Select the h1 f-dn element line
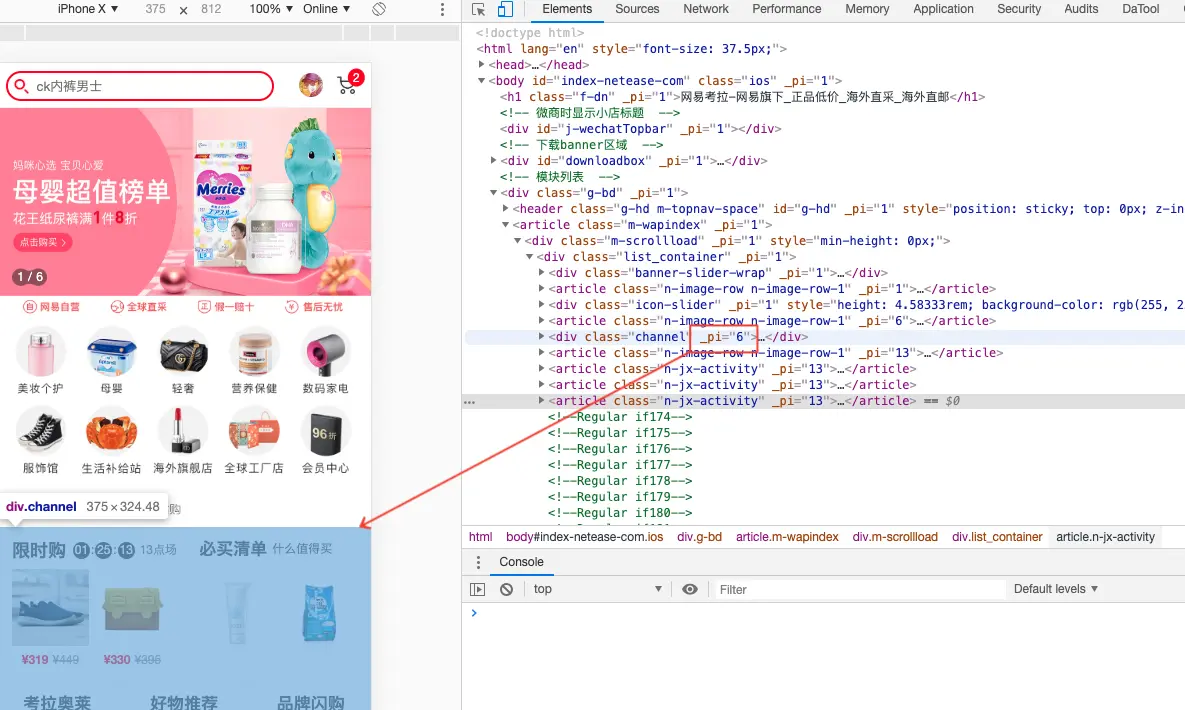Viewport: 1185px width, 710px height. coord(742,97)
